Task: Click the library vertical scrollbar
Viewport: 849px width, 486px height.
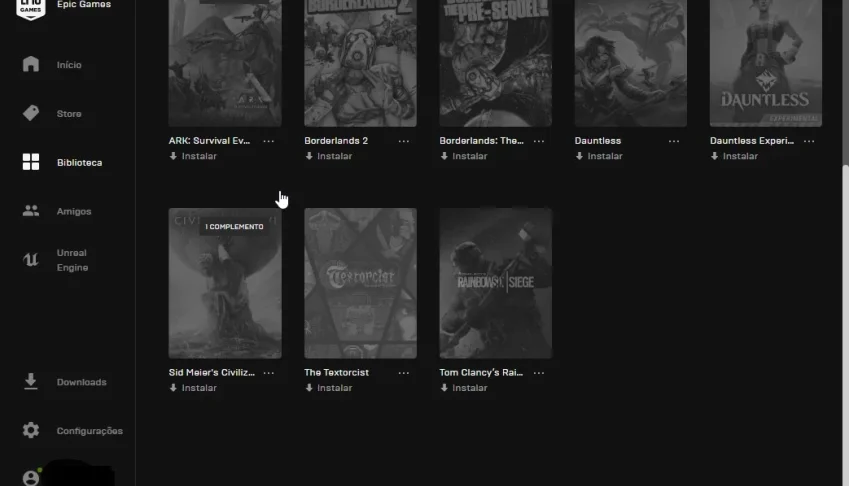Action: [845, 325]
